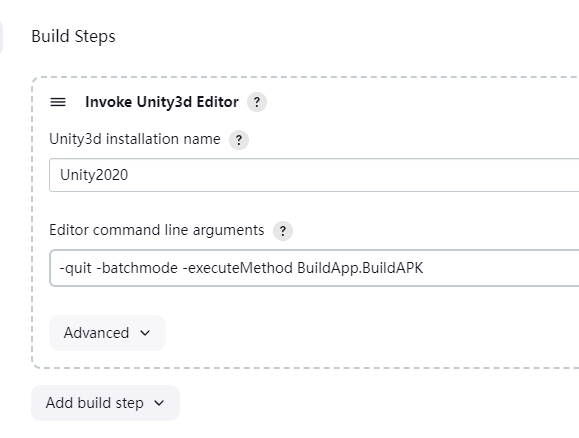The width and height of the screenshot is (579, 438).
Task: Click the chevron on Add build step
Action: click(159, 403)
